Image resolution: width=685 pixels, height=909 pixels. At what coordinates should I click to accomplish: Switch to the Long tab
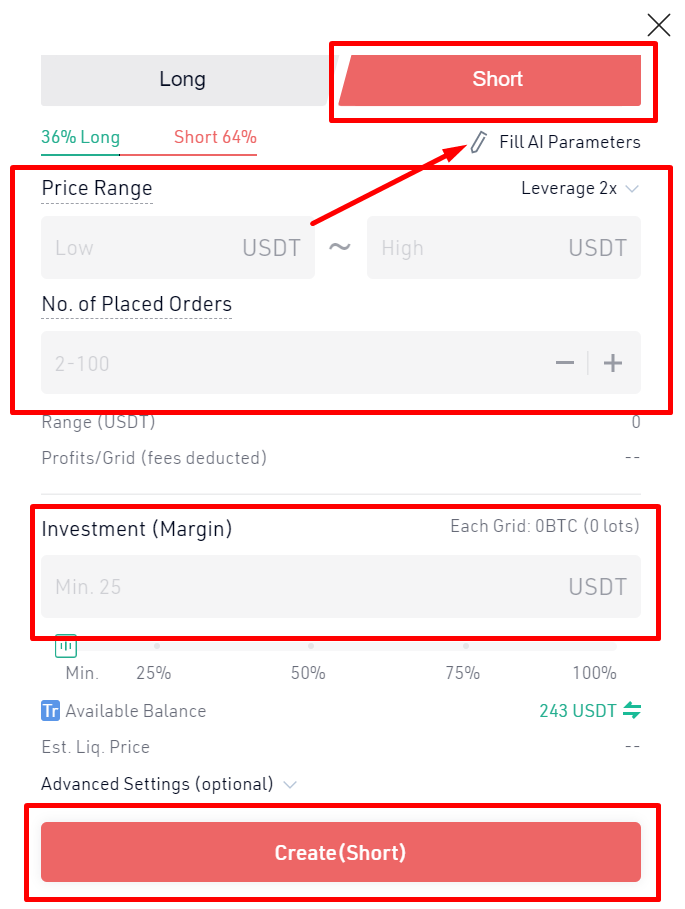(x=183, y=80)
